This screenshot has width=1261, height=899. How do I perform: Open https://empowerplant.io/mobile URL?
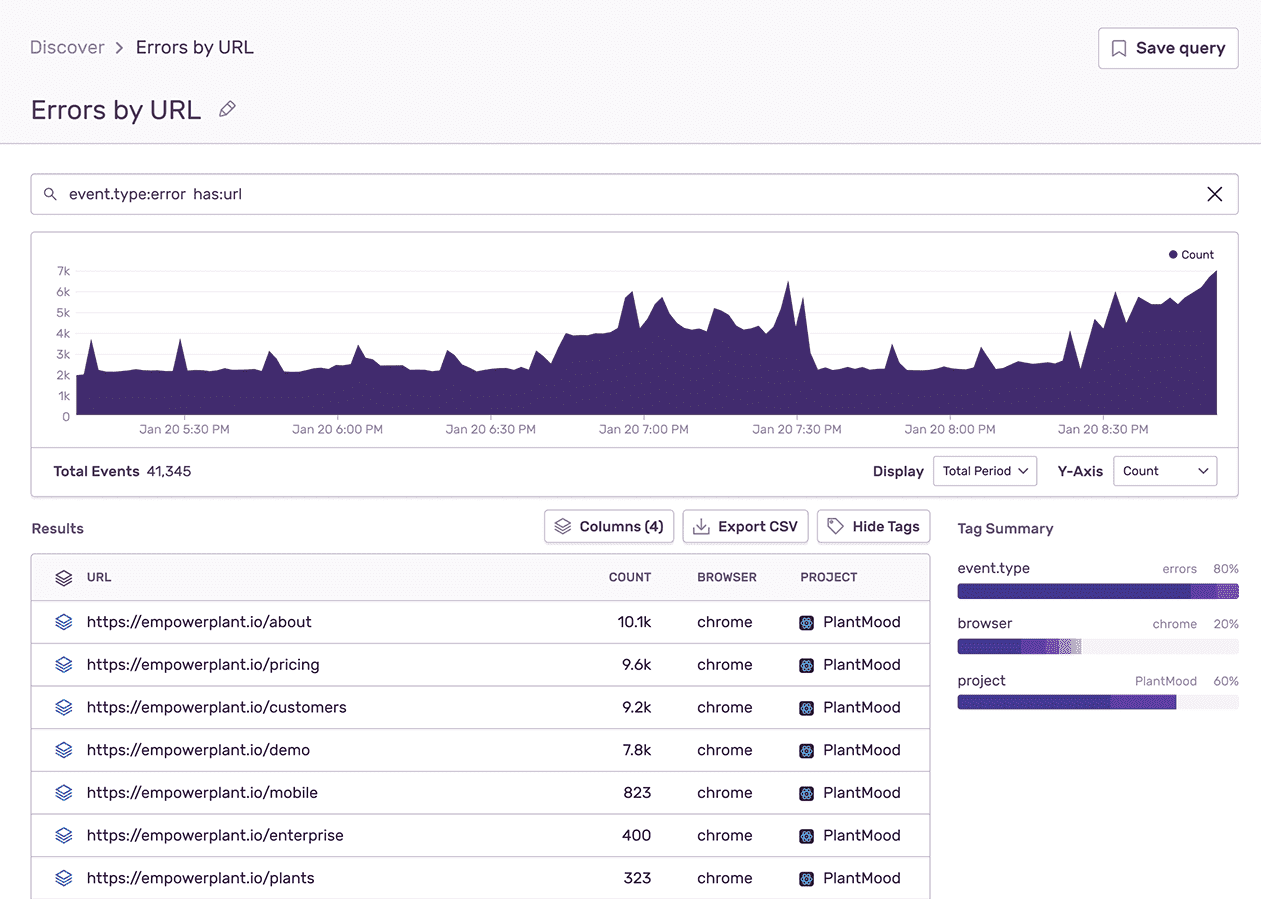[202, 793]
